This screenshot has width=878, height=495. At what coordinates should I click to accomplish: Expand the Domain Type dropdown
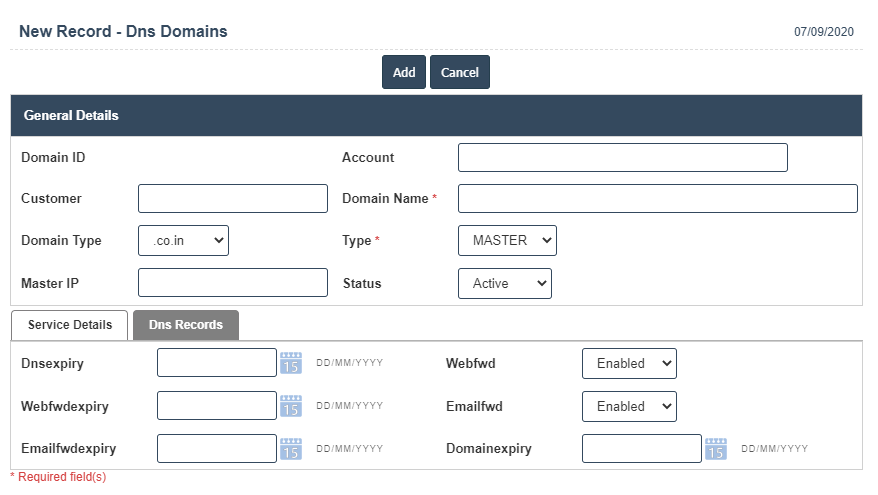(183, 241)
